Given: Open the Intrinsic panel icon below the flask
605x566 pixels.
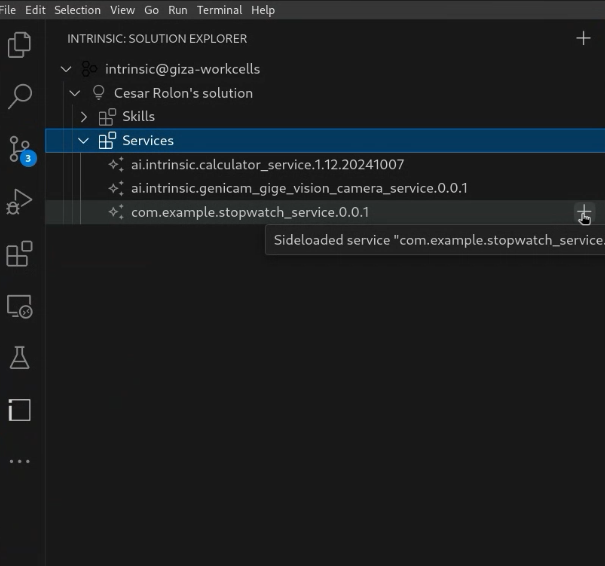Looking at the screenshot, I should pyautogui.click(x=19, y=410).
